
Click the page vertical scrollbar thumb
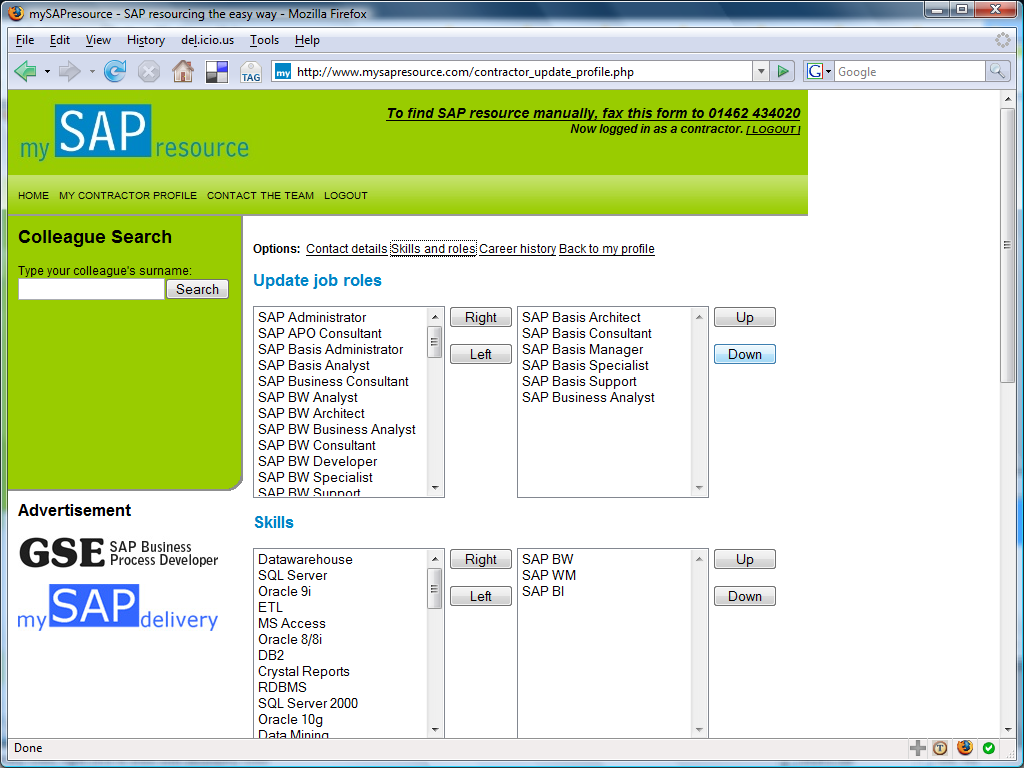pyautogui.click(x=1007, y=245)
